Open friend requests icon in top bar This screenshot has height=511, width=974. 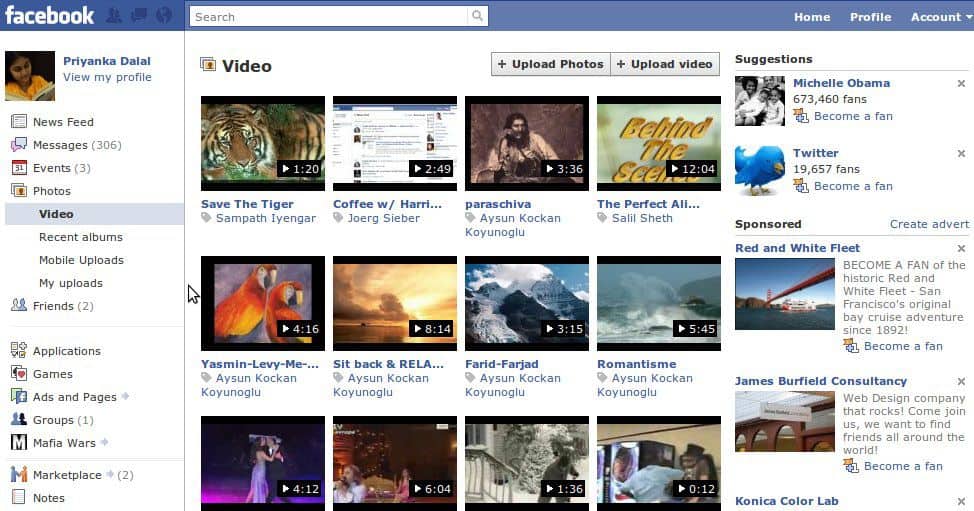[114, 15]
